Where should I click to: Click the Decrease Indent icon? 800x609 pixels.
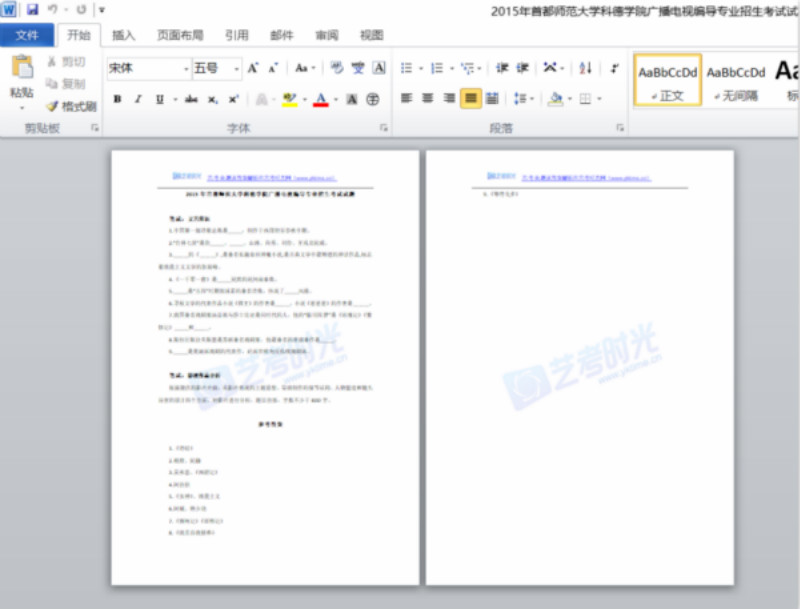502,68
